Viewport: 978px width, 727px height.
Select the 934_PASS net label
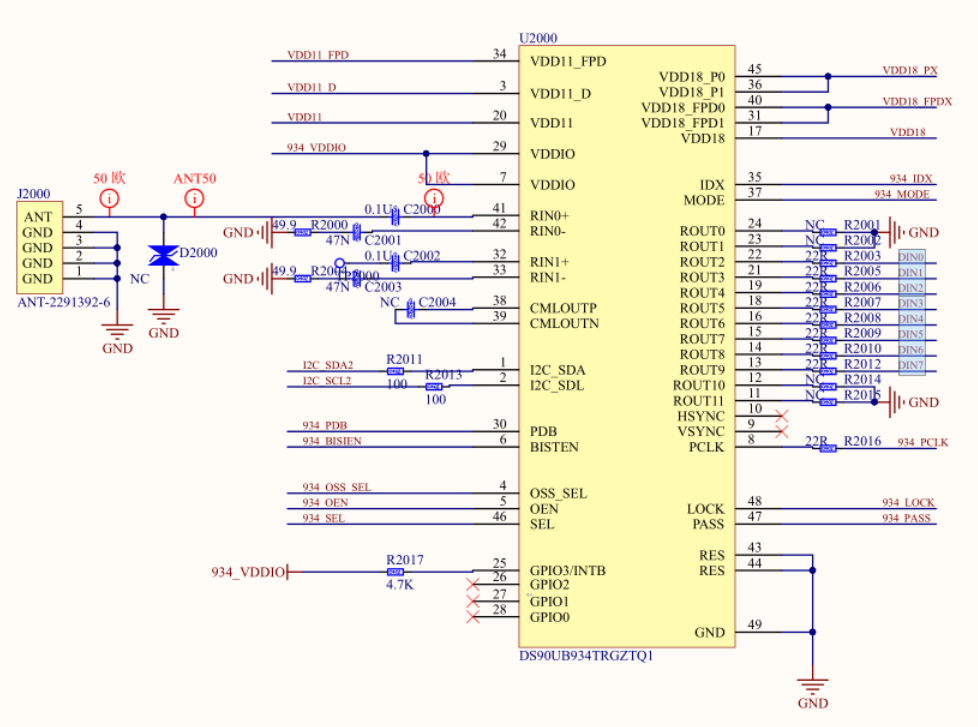click(906, 518)
